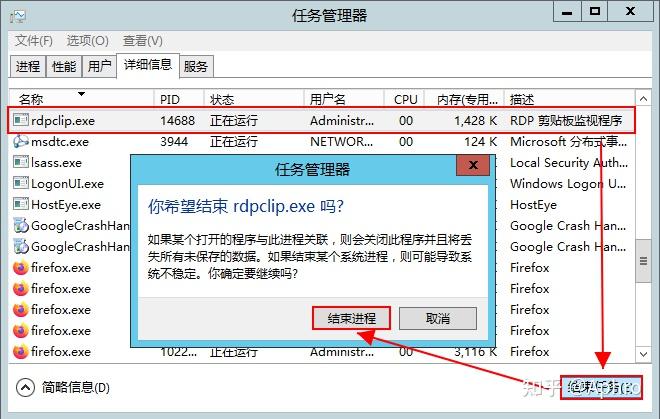660x419 pixels.
Task: Open the 文件(F) menu
Action: tap(34, 41)
